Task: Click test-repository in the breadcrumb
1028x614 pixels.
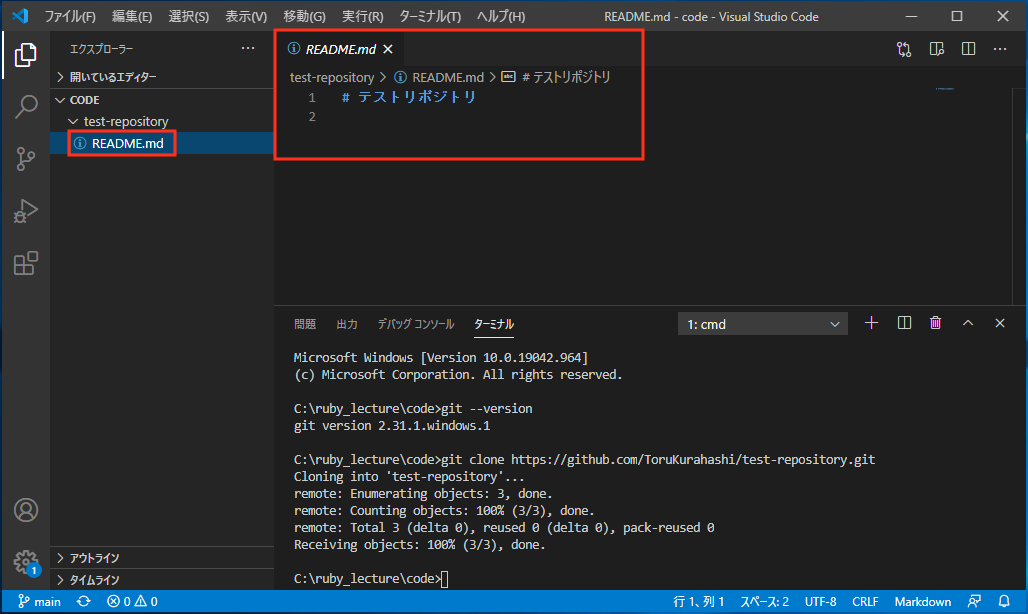Action: 332,77
